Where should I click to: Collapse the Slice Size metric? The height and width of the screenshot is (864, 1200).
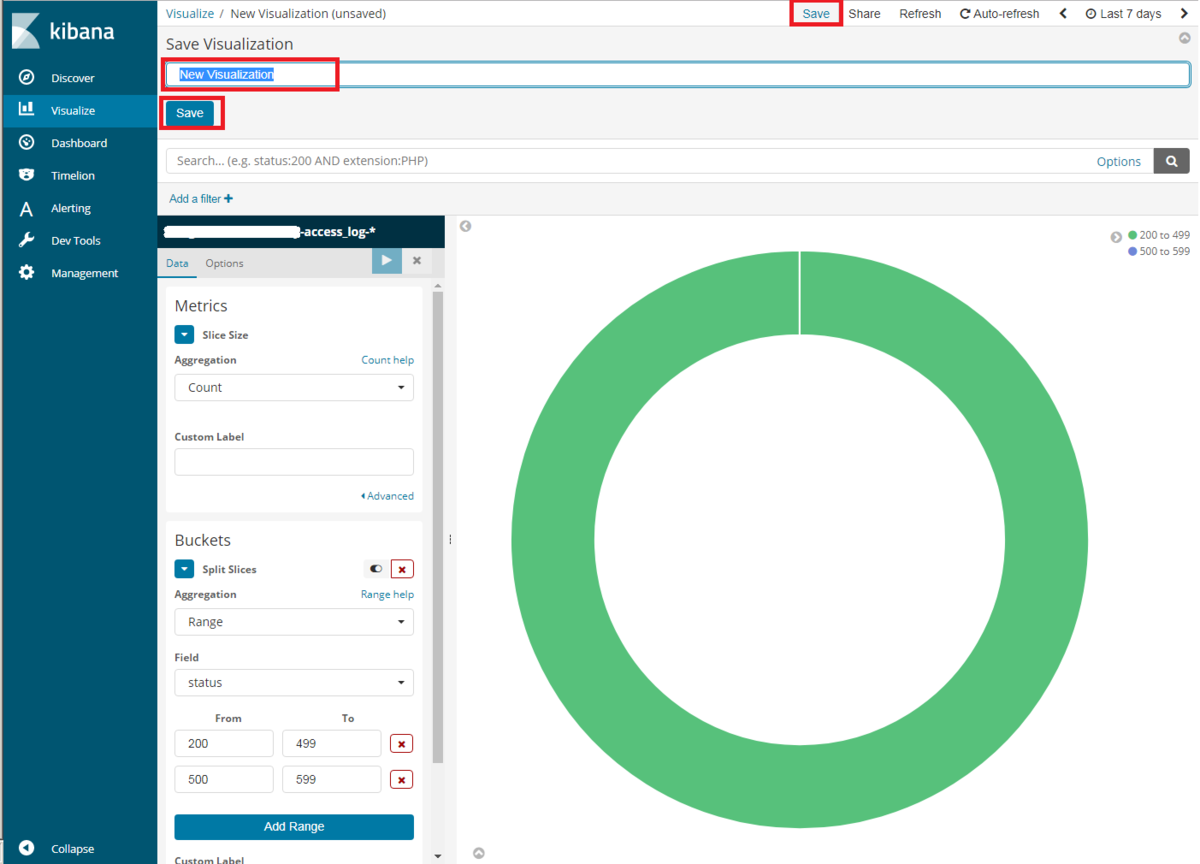click(184, 335)
